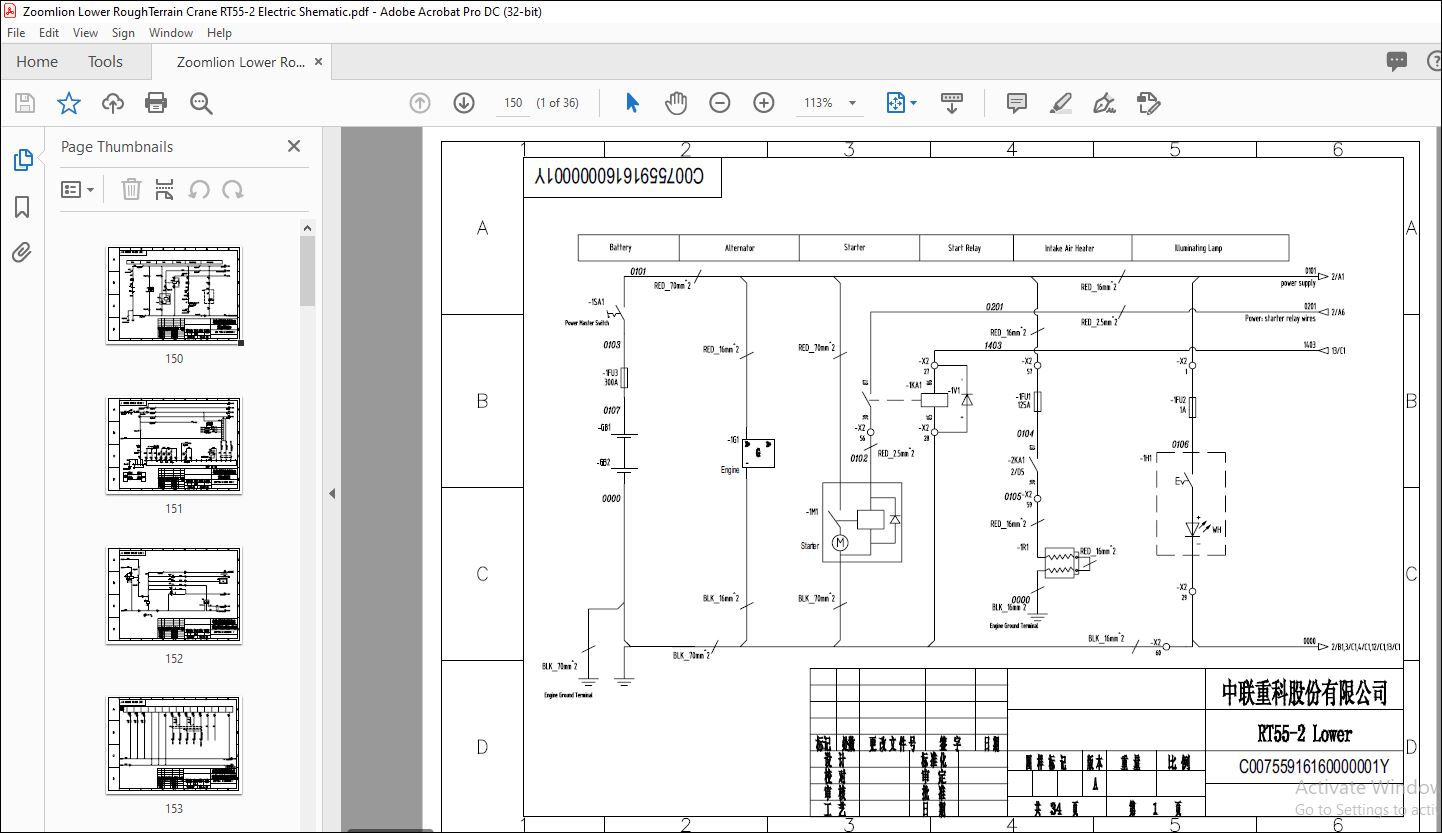Toggle the Page Thumbnails pane button
The image size is (1442, 833).
click(x=22, y=160)
